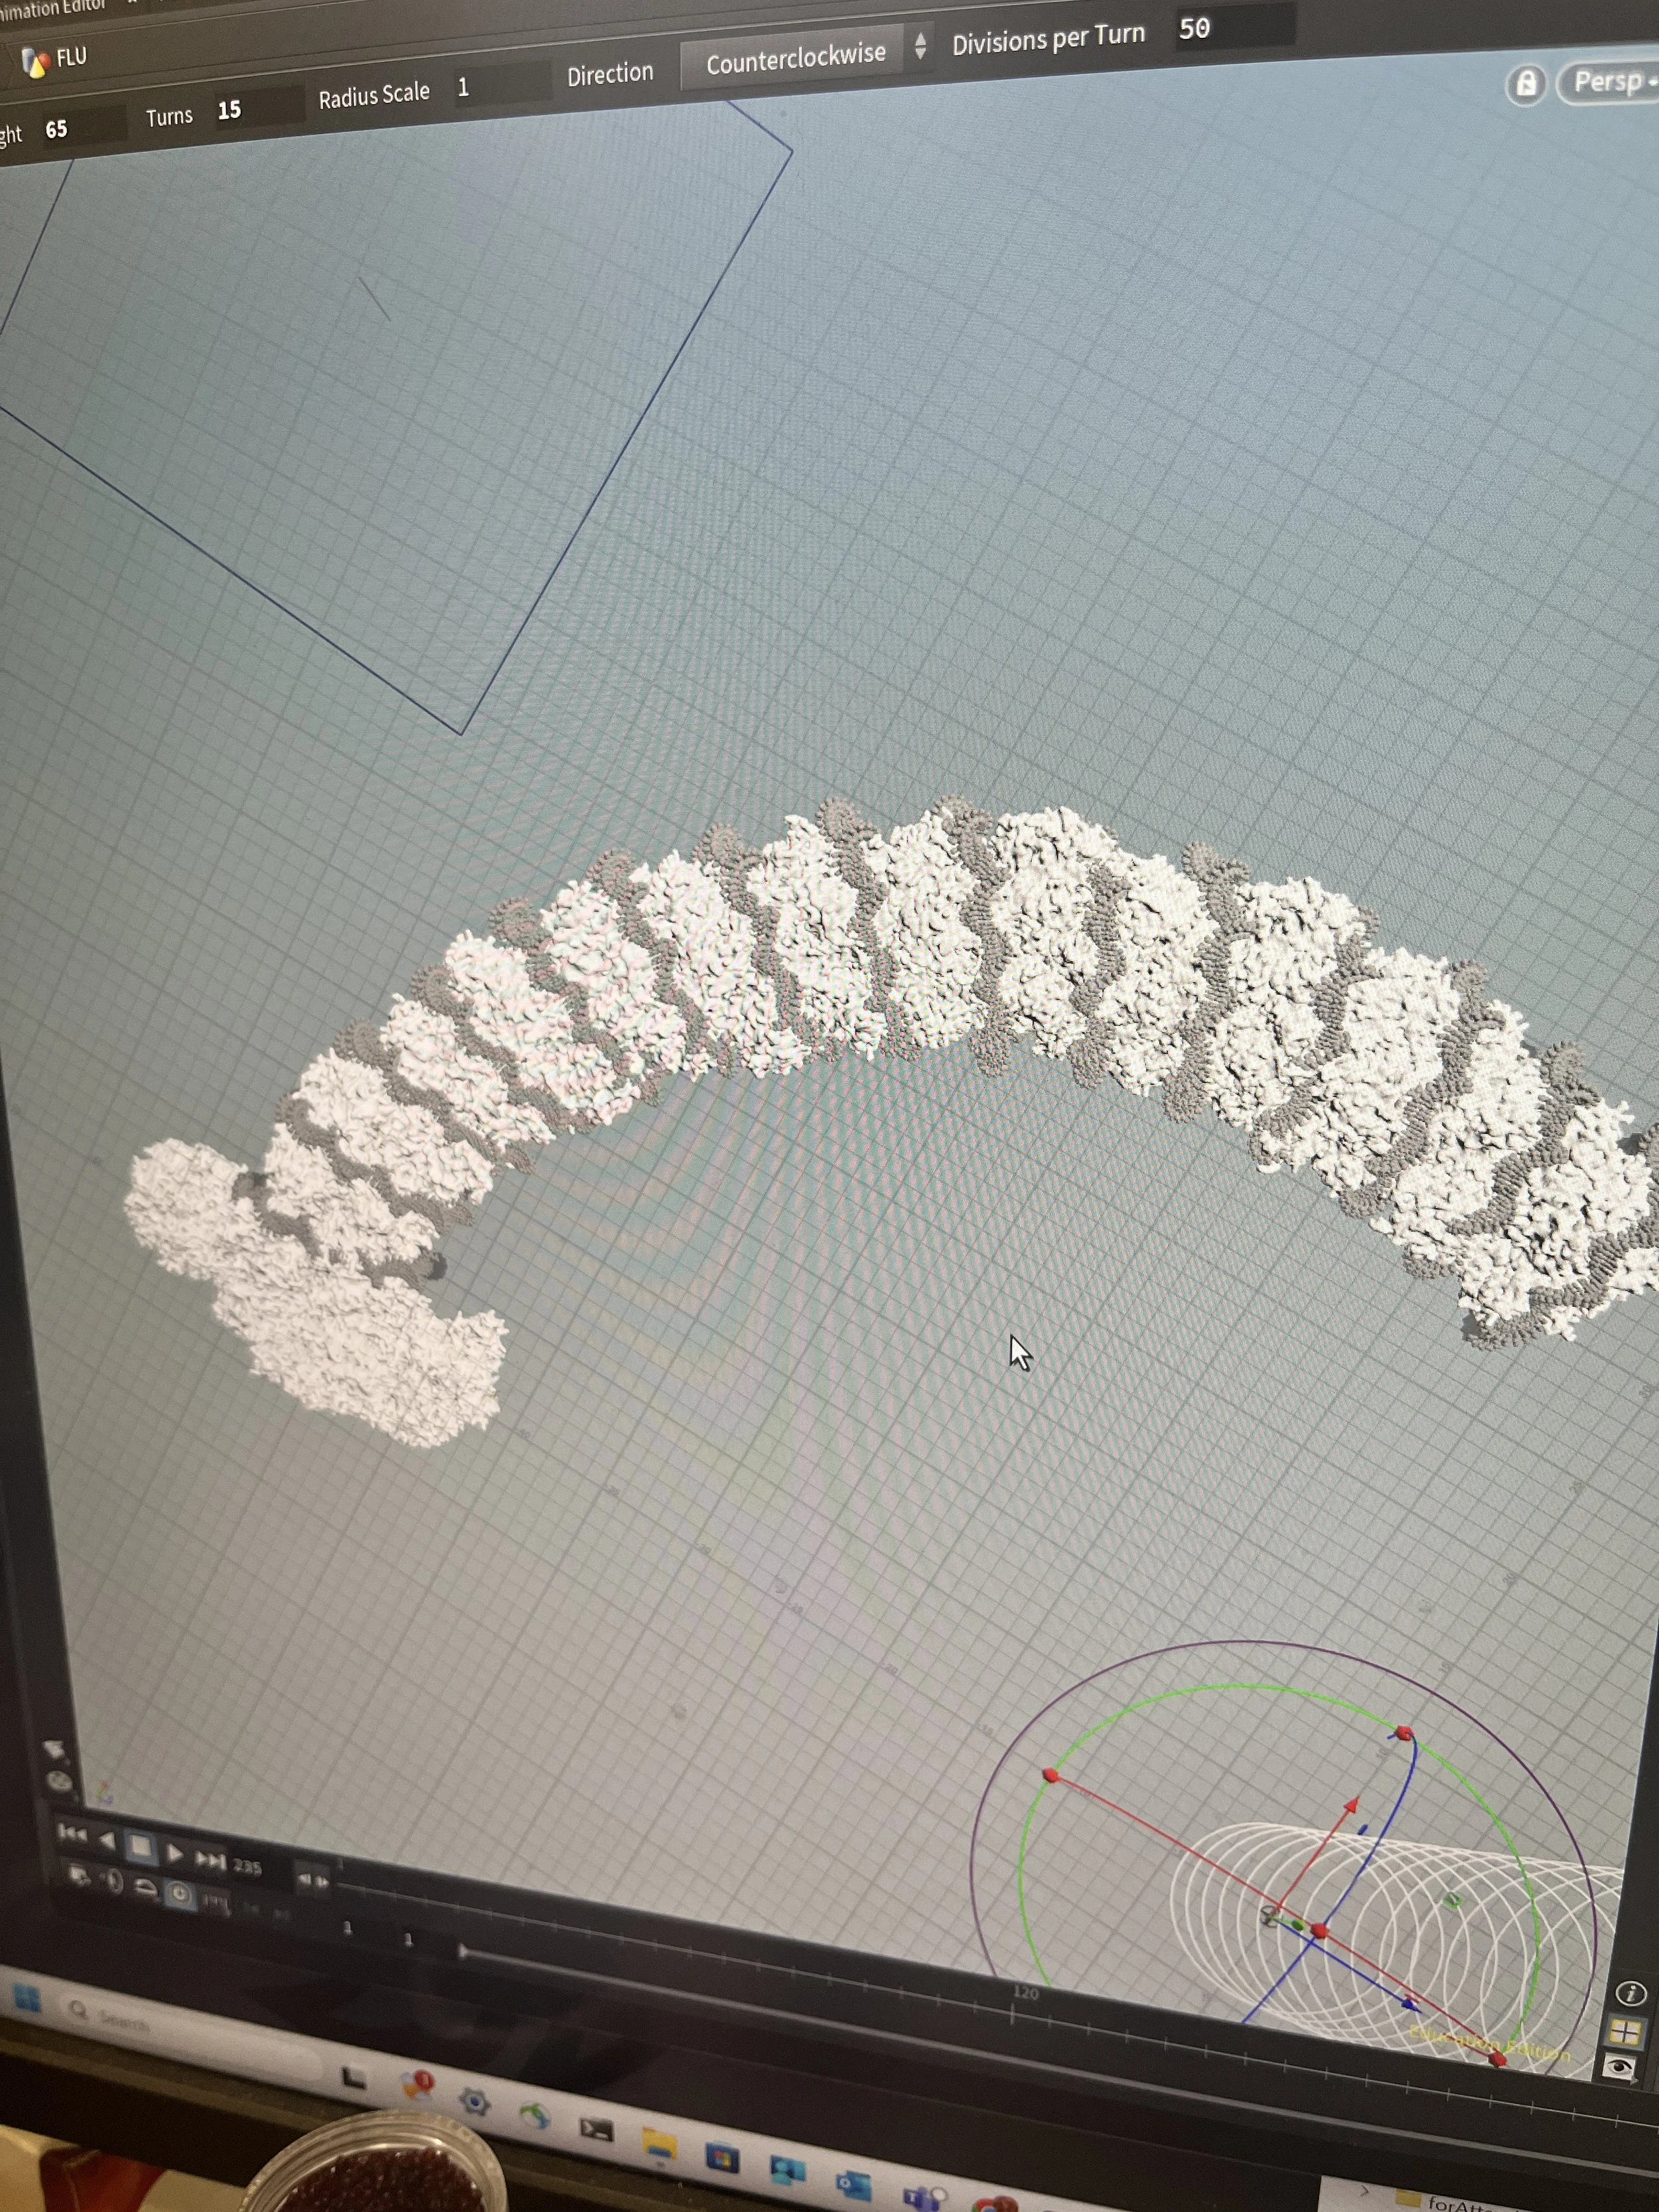Toggle the real-time playback clock icon
The height and width of the screenshot is (2212, 1659).
coord(180,1894)
